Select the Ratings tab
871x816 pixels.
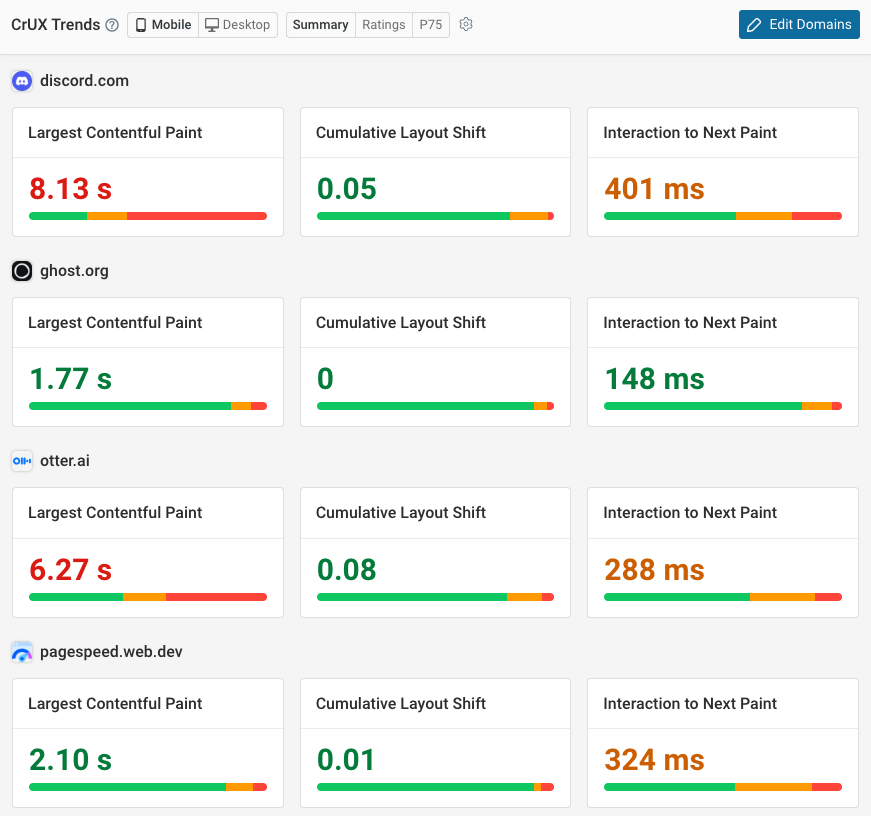tap(384, 25)
